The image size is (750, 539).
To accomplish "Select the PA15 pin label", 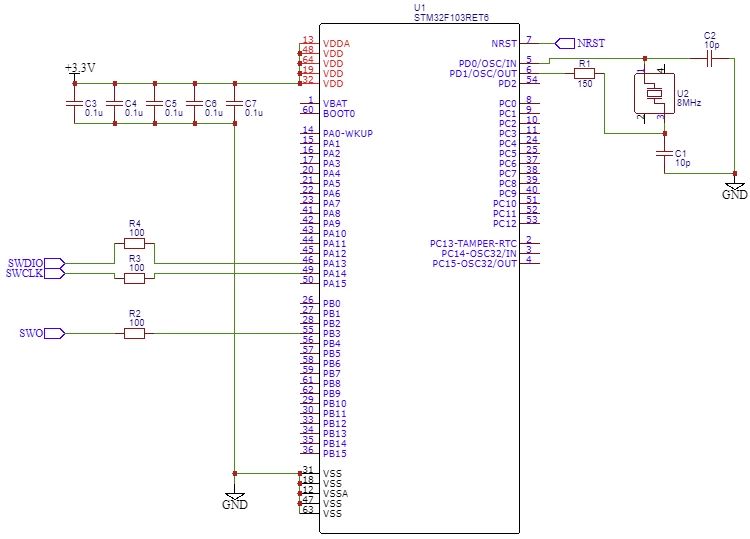I will click(334, 284).
